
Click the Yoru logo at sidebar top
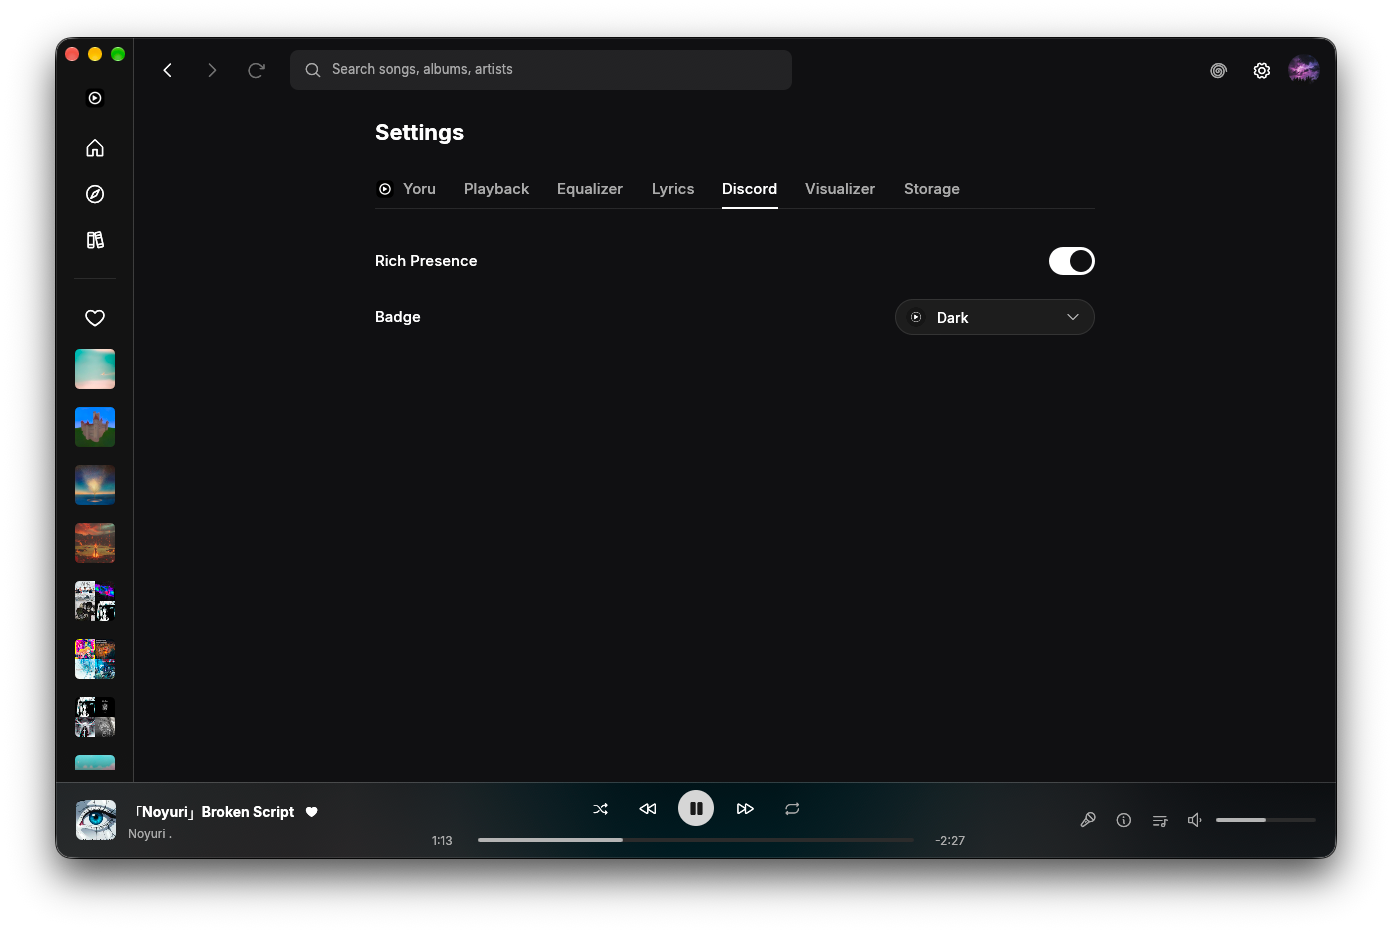tap(95, 98)
